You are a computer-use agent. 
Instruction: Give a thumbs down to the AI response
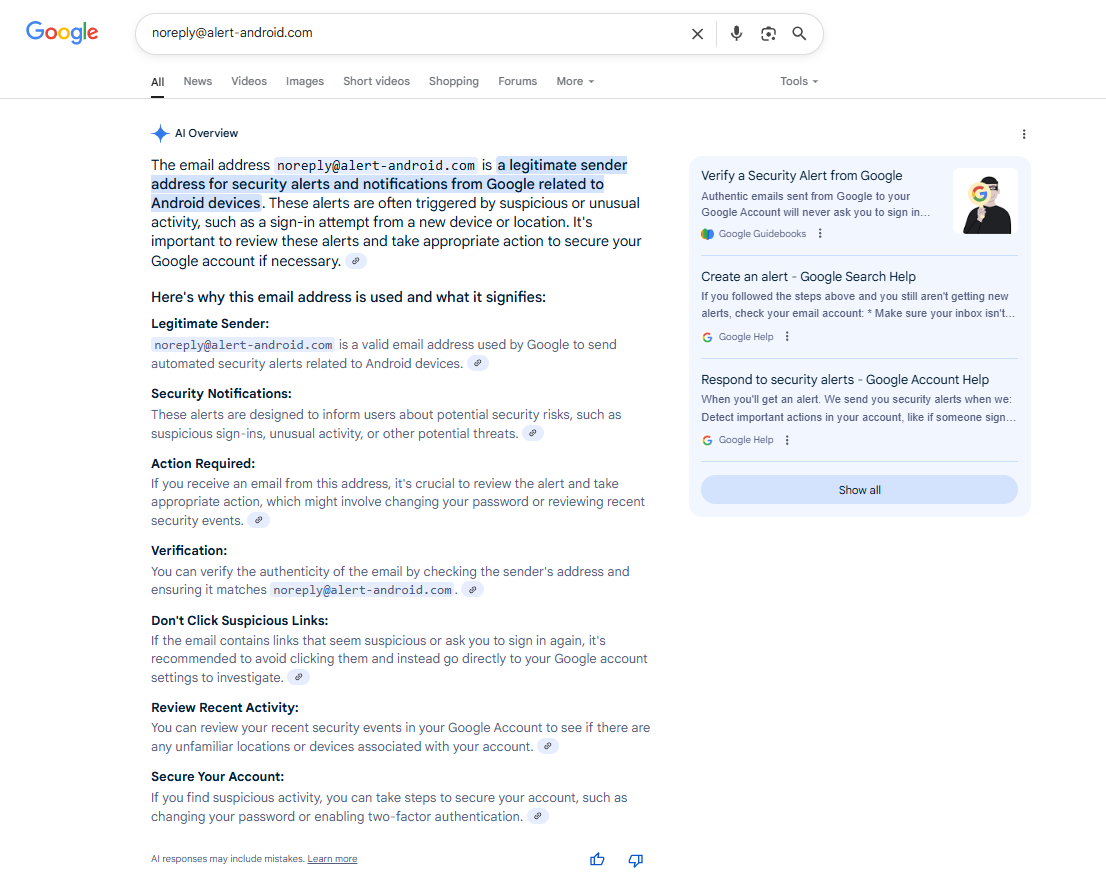(635, 859)
